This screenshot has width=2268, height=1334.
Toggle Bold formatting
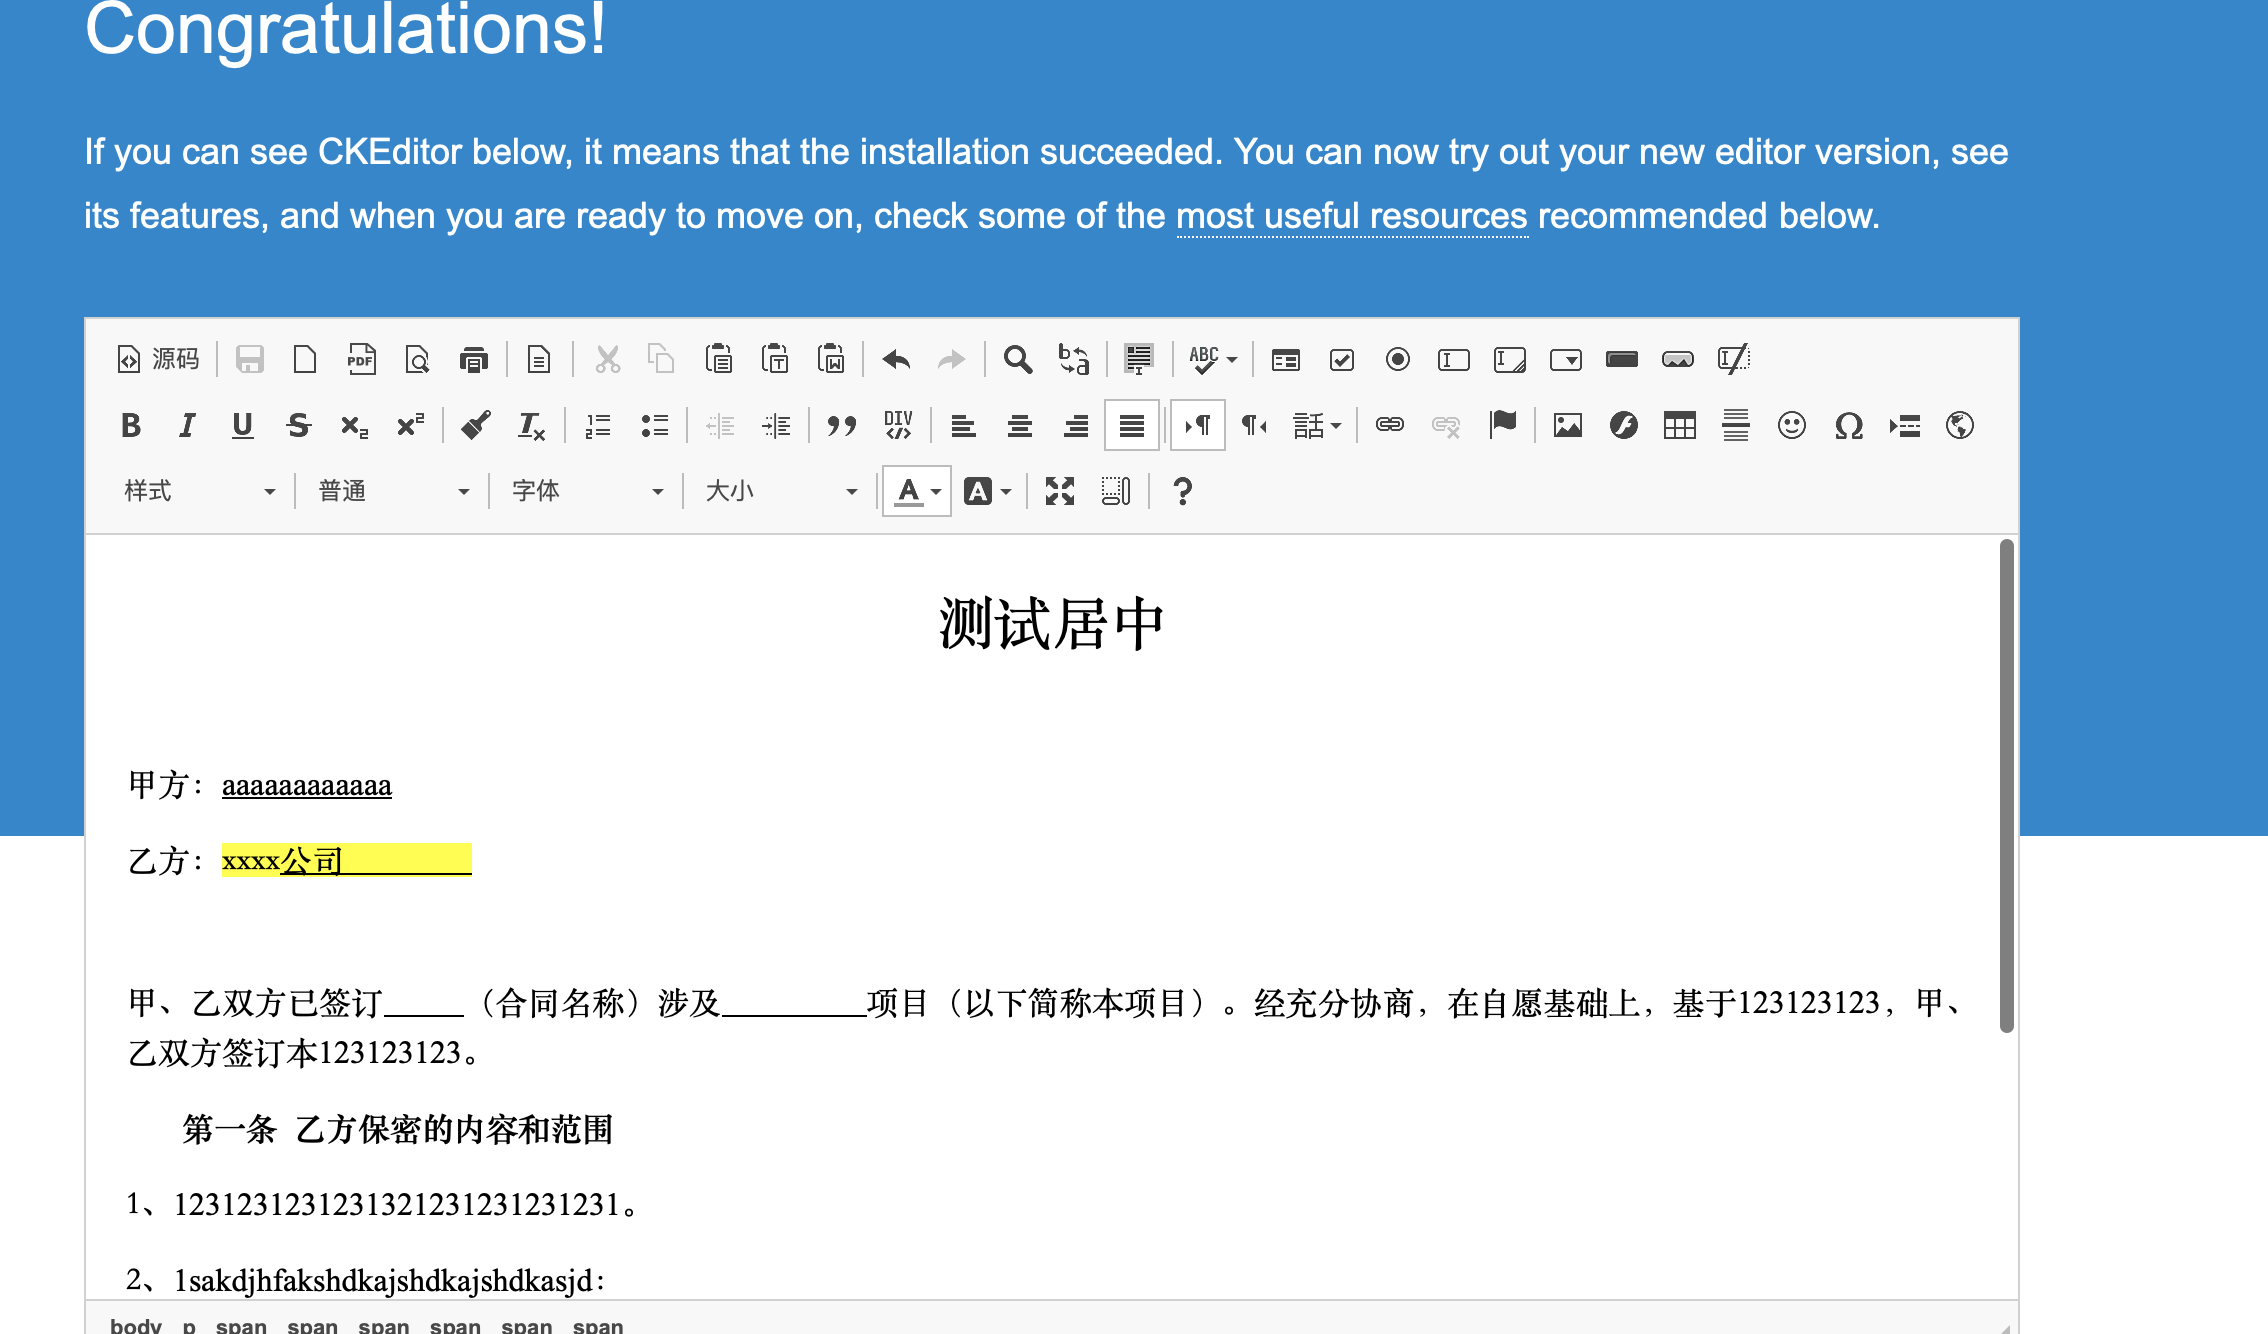pos(130,426)
